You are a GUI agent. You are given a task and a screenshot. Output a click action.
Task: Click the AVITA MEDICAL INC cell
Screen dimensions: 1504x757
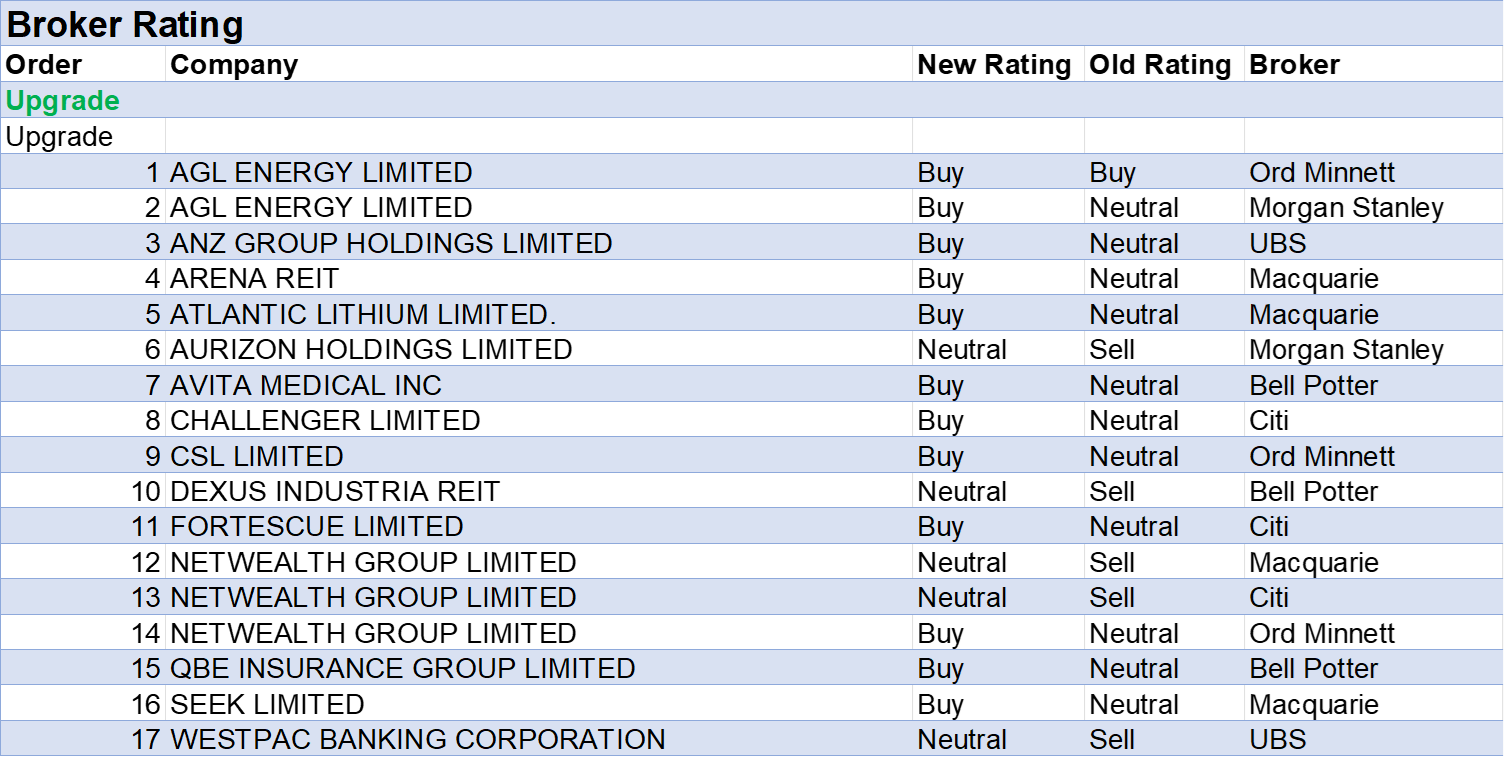[x=306, y=385]
